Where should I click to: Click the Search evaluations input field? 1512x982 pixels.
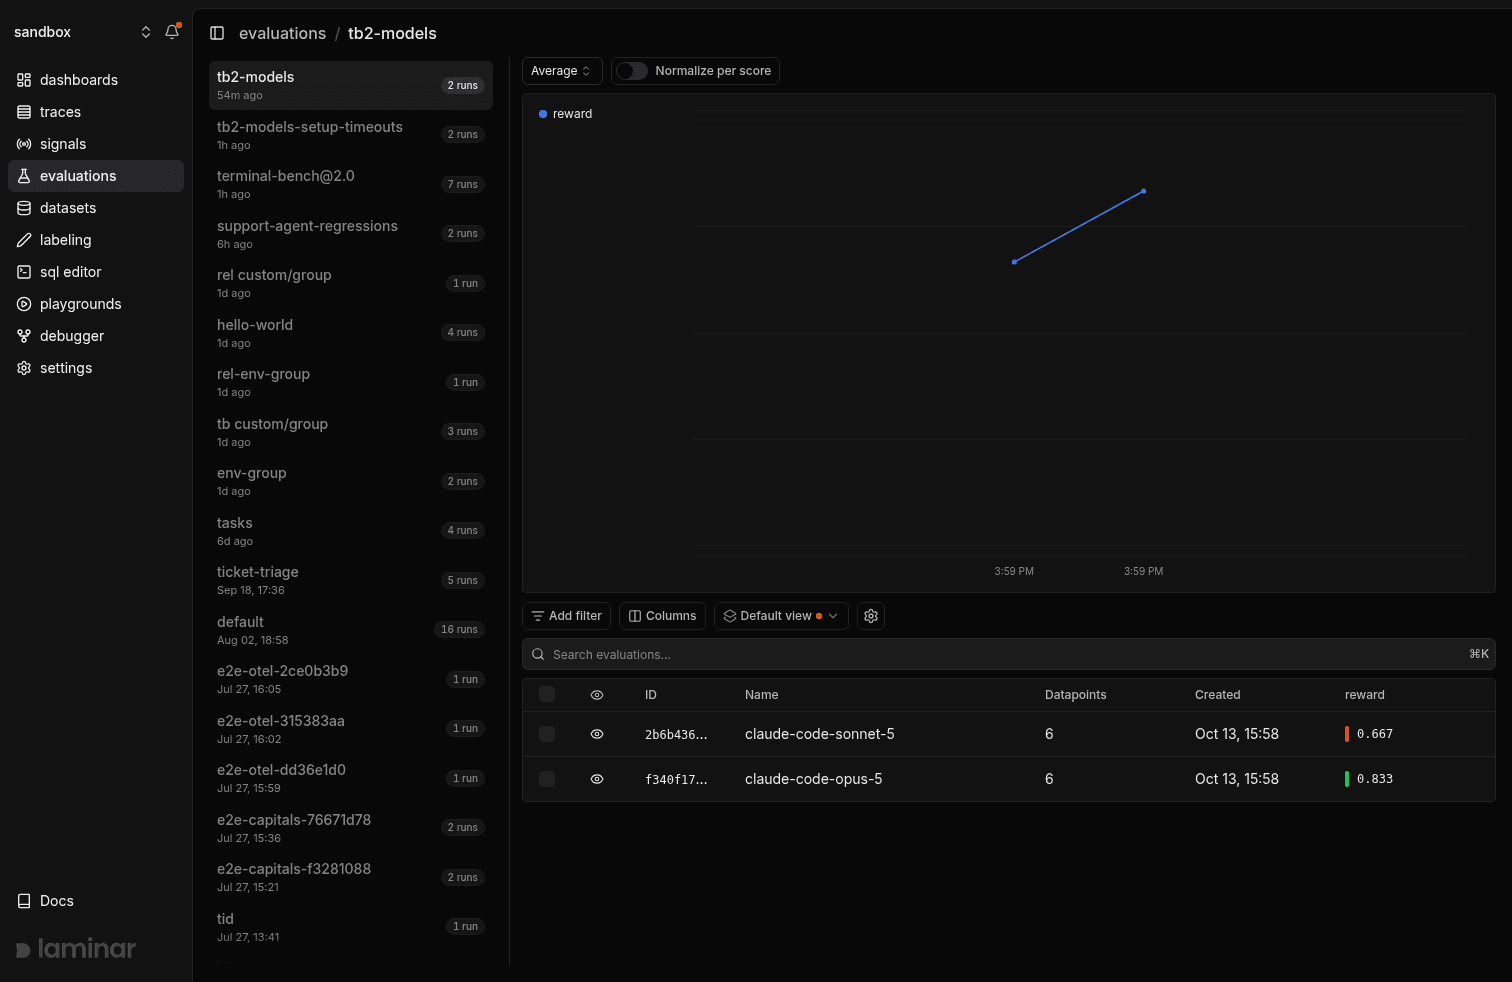pos(1008,654)
